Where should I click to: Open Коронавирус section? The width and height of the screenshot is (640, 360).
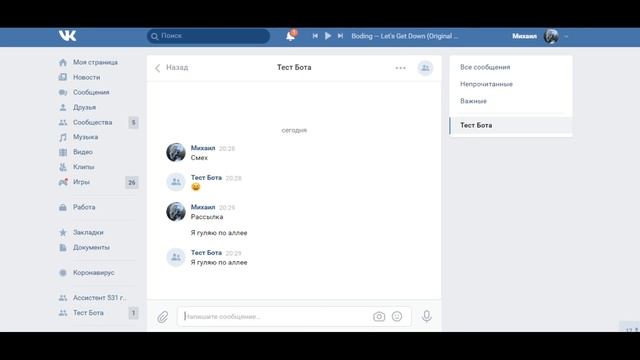[93, 272]
